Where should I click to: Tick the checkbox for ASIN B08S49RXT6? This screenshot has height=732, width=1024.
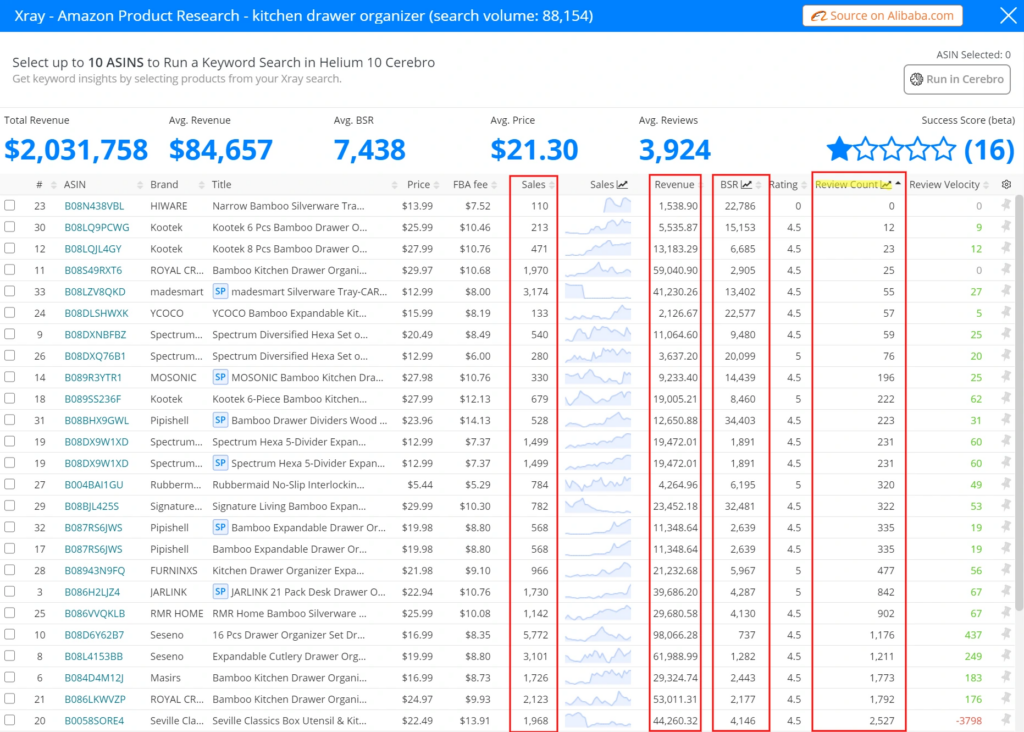pos(10,270)
